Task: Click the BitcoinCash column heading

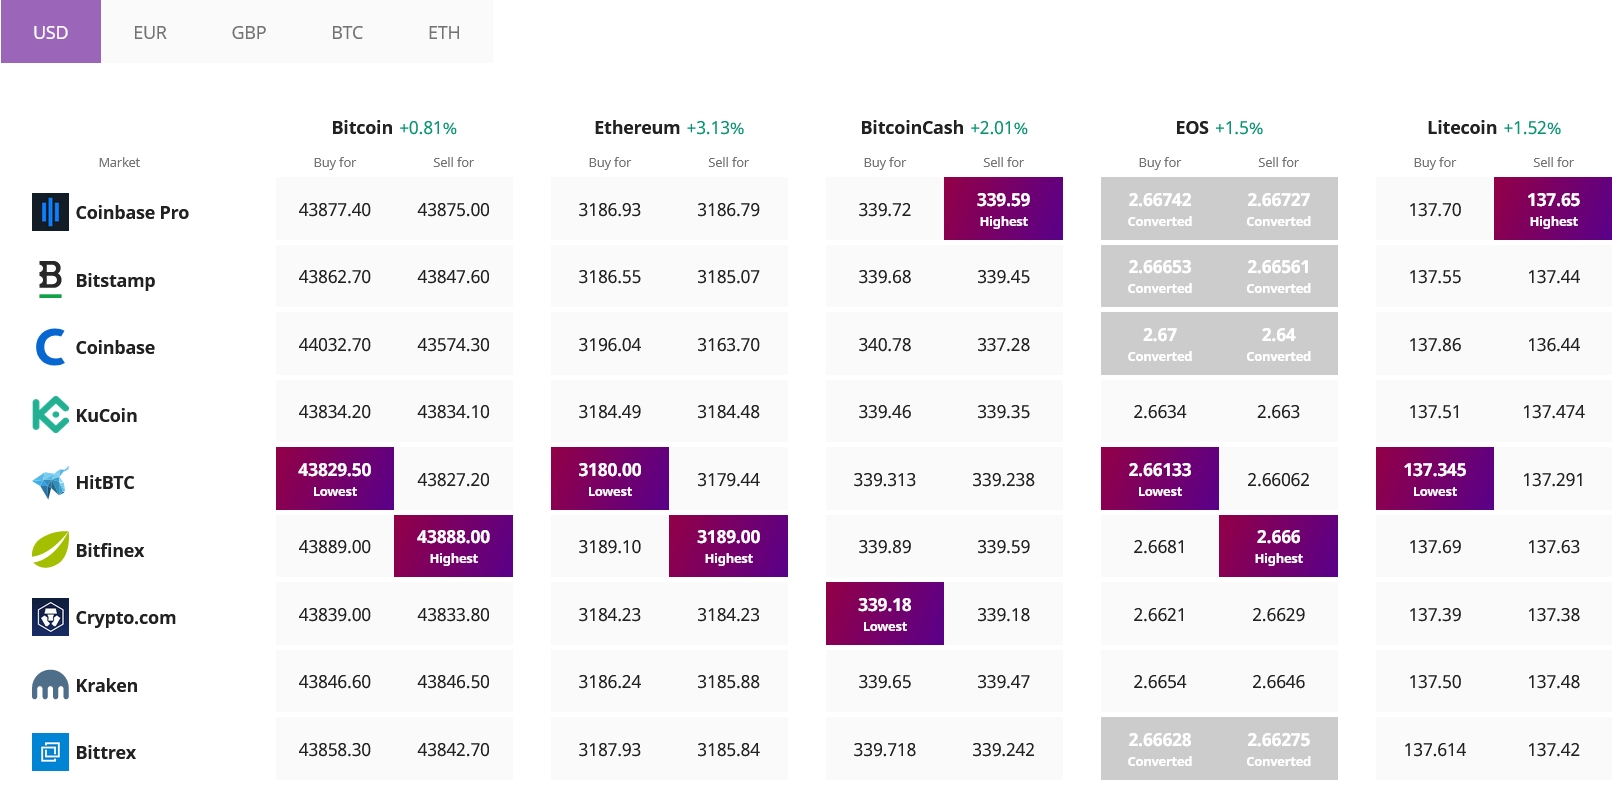Action: pyautogui.click(x=912, y=127)
